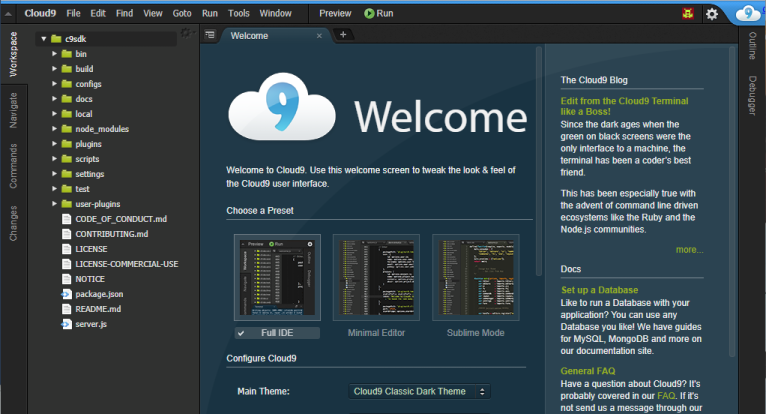Screen dimensions: 766x414
Task: Click the Cloud9 cloud logo at top right
Action: pyautogui.click(x=747, y=13)
